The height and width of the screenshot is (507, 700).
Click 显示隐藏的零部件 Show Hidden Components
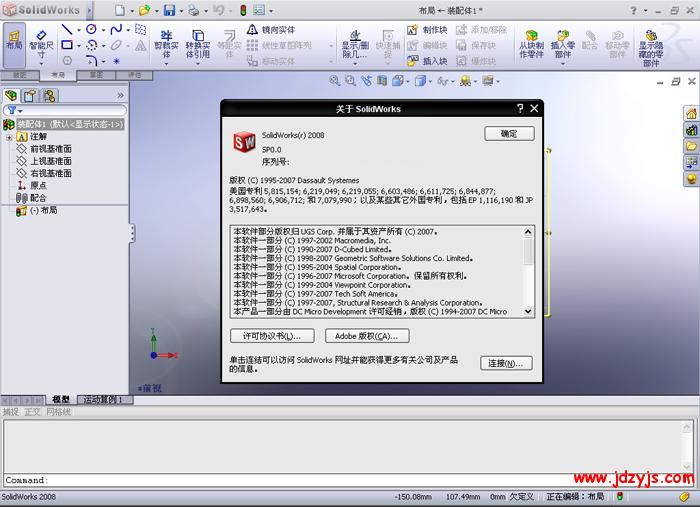click(x=651, y=48)
